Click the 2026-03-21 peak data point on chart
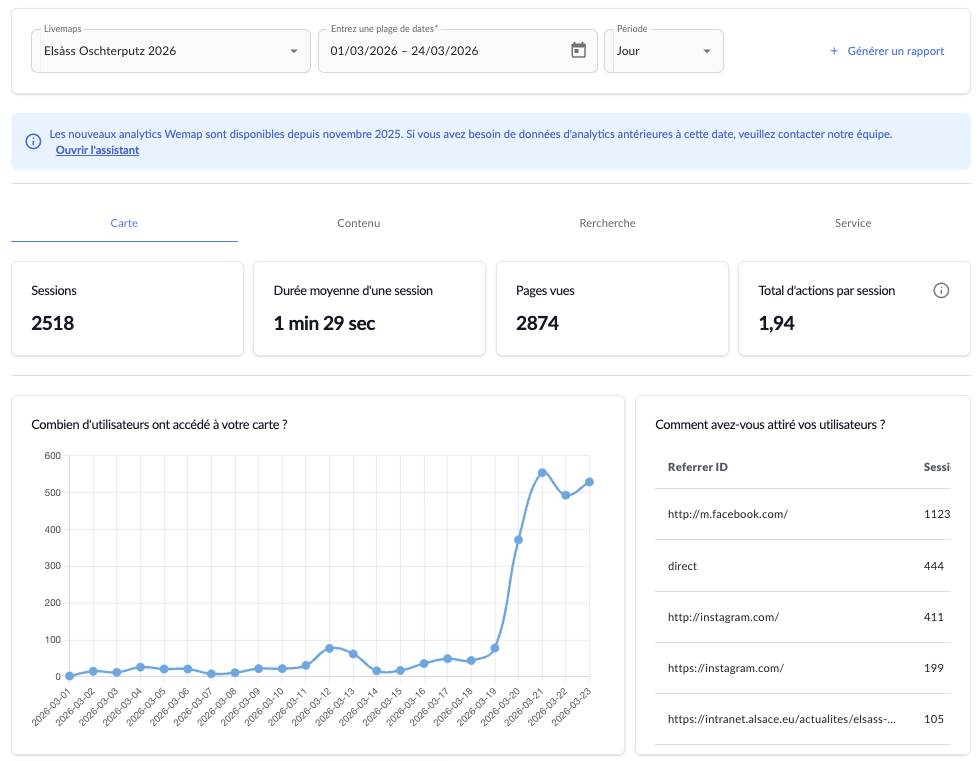 point(542,473)
